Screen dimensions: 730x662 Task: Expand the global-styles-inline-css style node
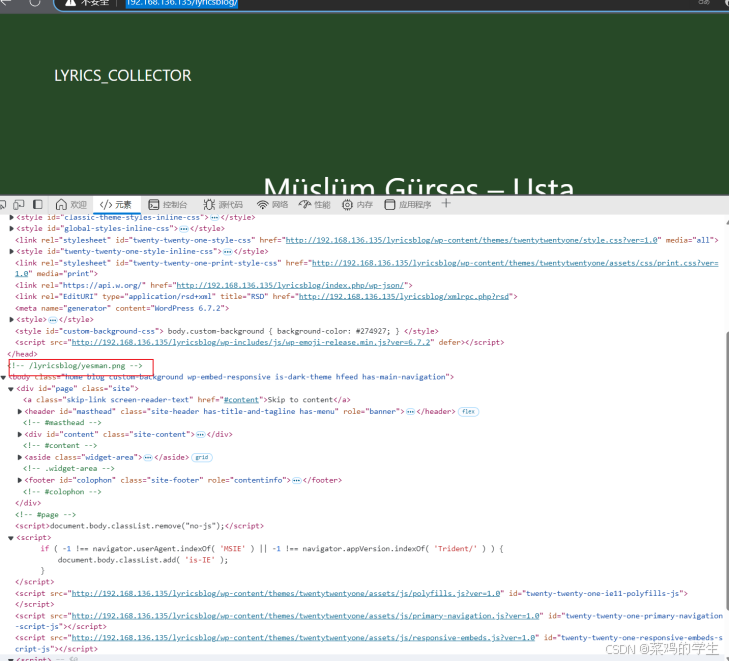pos(12,229)
